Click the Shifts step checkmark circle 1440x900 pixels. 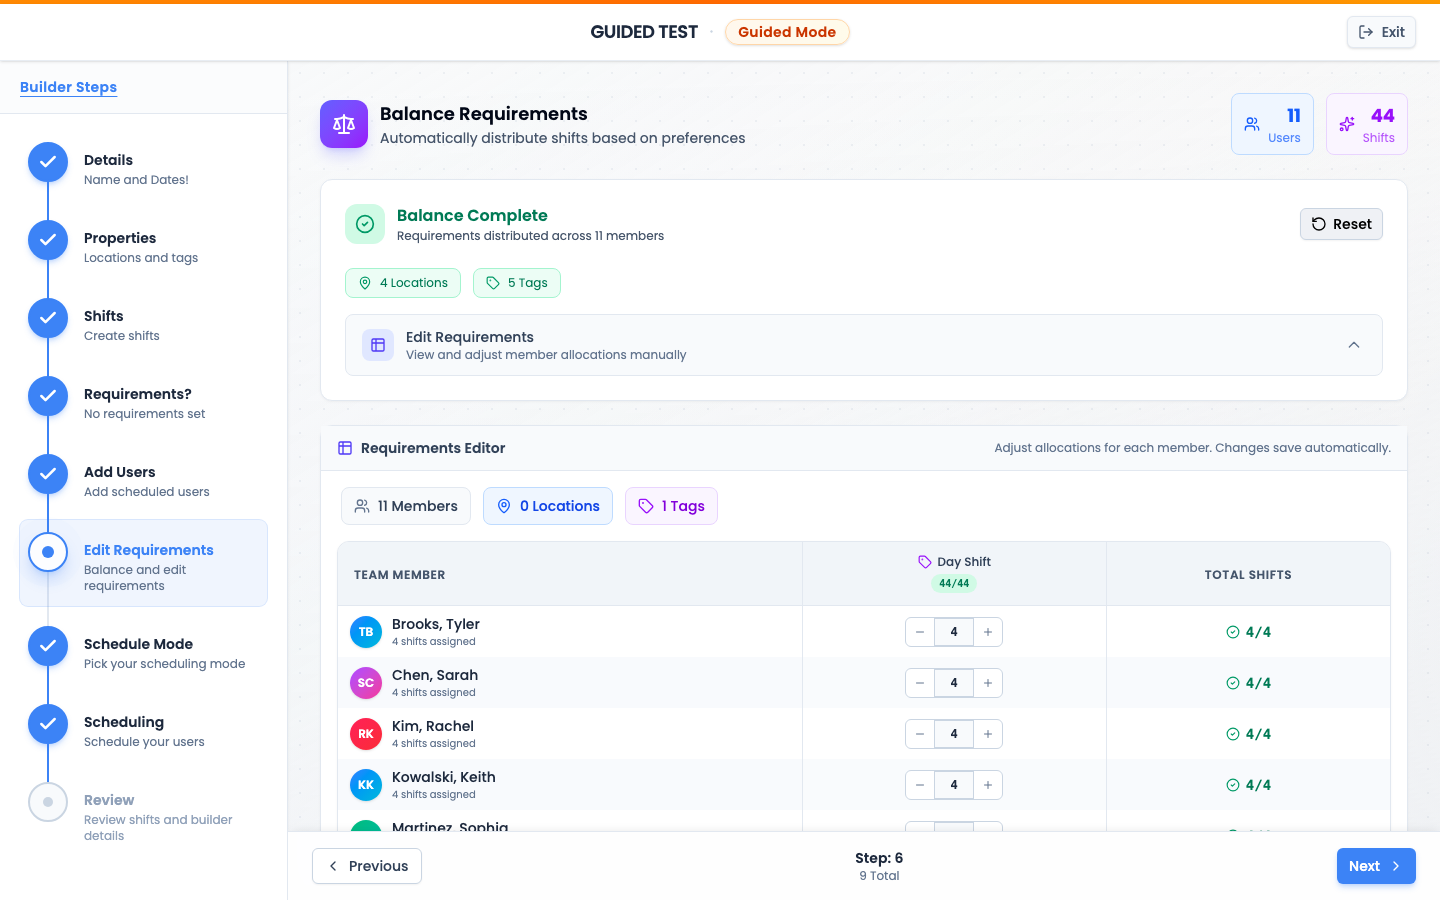48,318
